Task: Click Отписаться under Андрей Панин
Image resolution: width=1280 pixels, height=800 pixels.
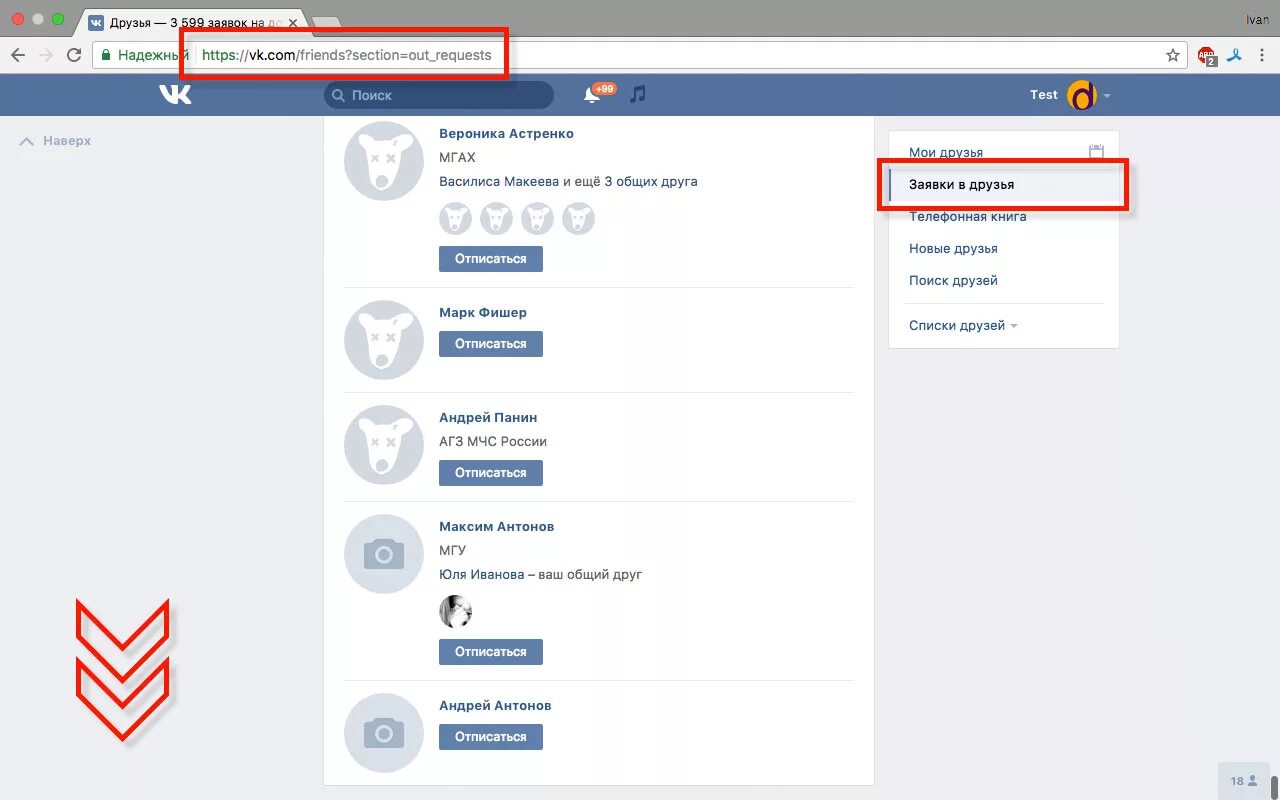Action: click(x=490, y=472)
